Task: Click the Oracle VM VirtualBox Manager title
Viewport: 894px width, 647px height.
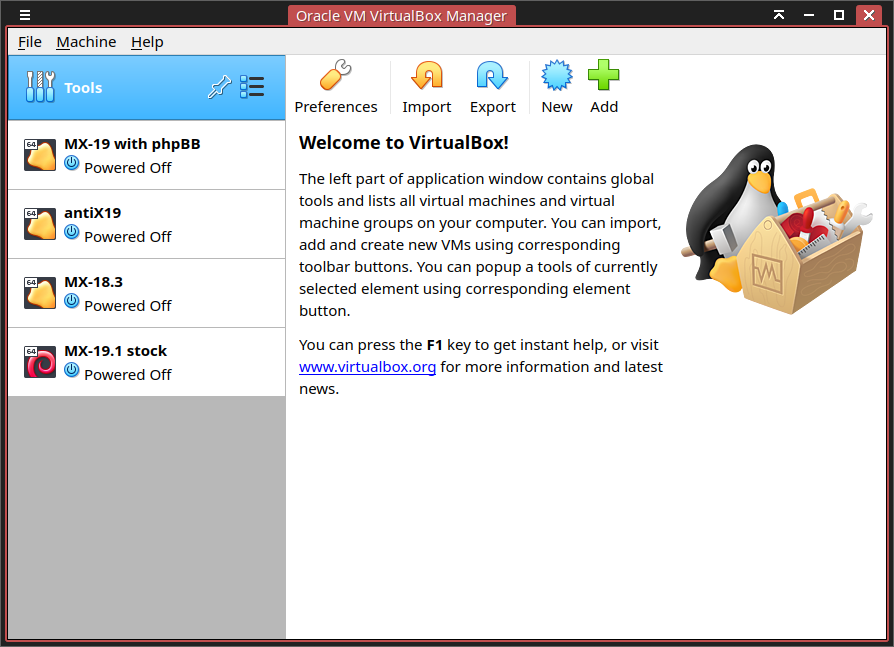Action: [401, 15]
